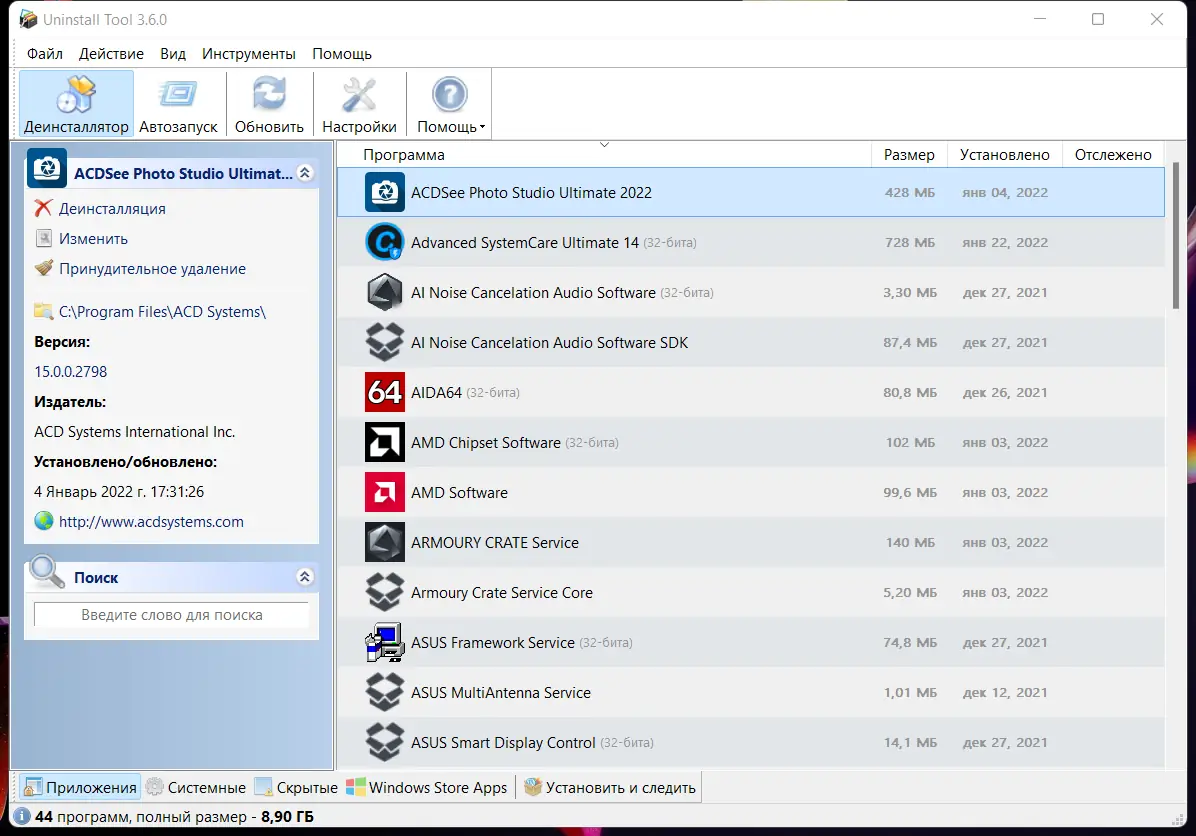The width and height of the screenshot is (1196, 836).
Task: Open the Помощь menu in menu bar
Action: (342, 53)
